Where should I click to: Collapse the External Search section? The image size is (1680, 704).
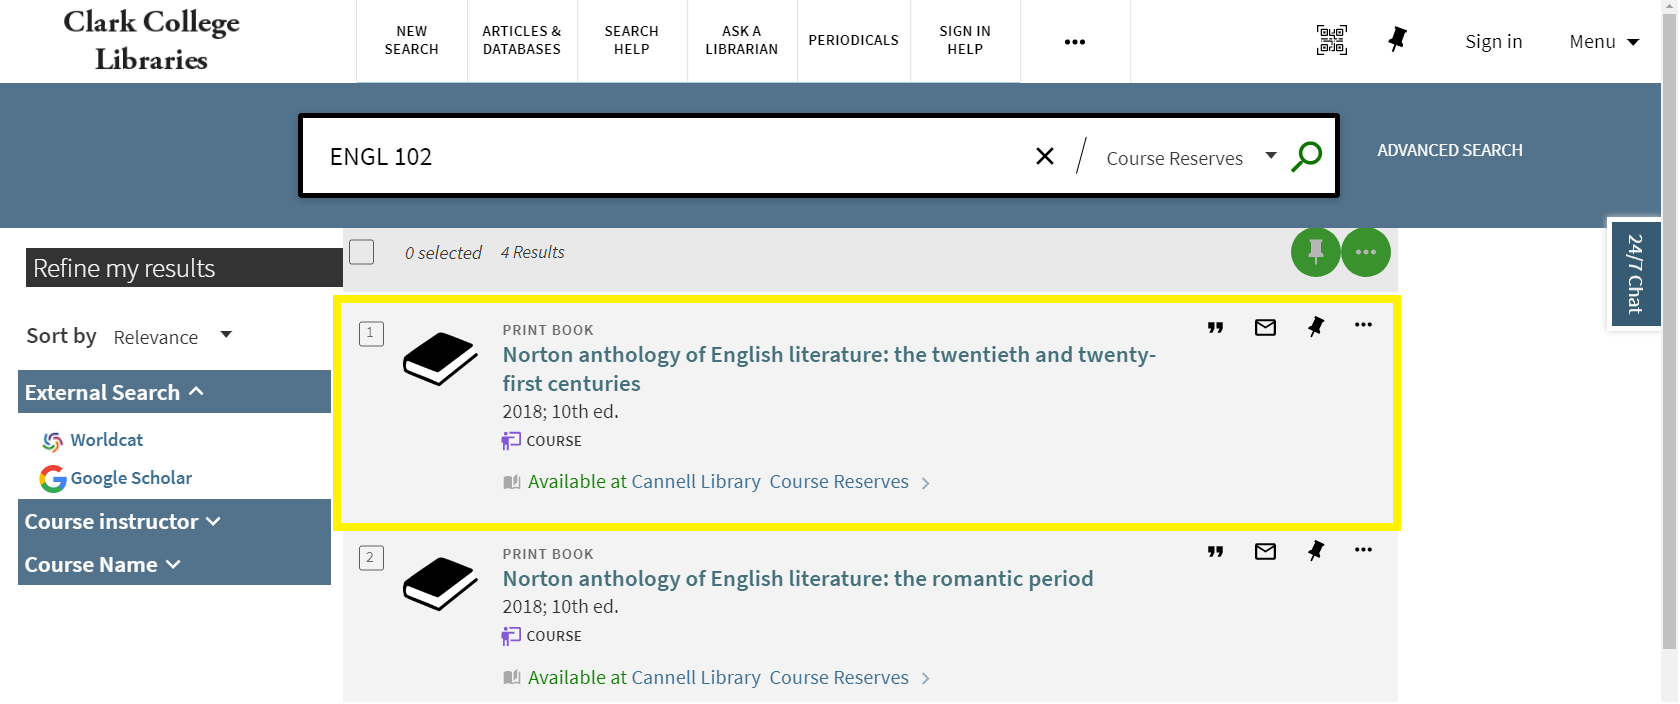pyautogui.click(x=174, y=392)
